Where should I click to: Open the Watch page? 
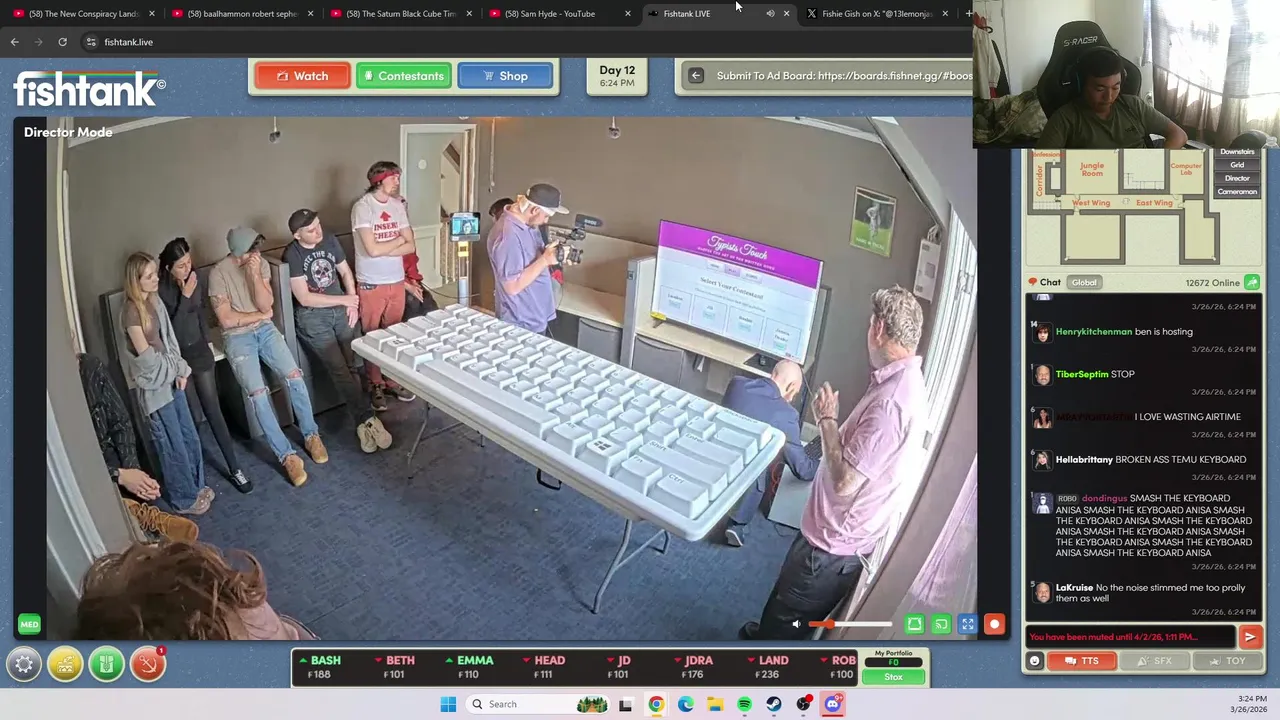coord(302,76)
